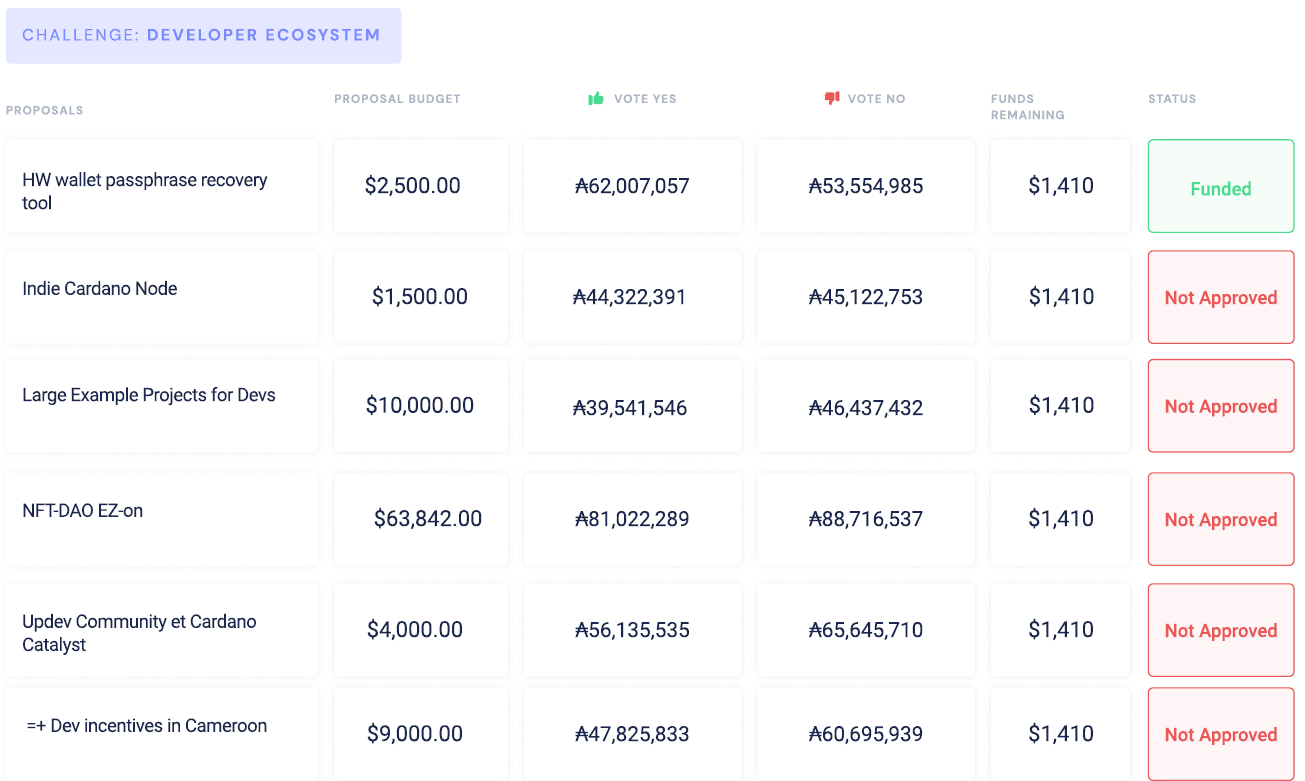The image size is (1305, 781).
Task: Open the NFT-DAO EZ-on proposal
Action: tap(83, 511)
